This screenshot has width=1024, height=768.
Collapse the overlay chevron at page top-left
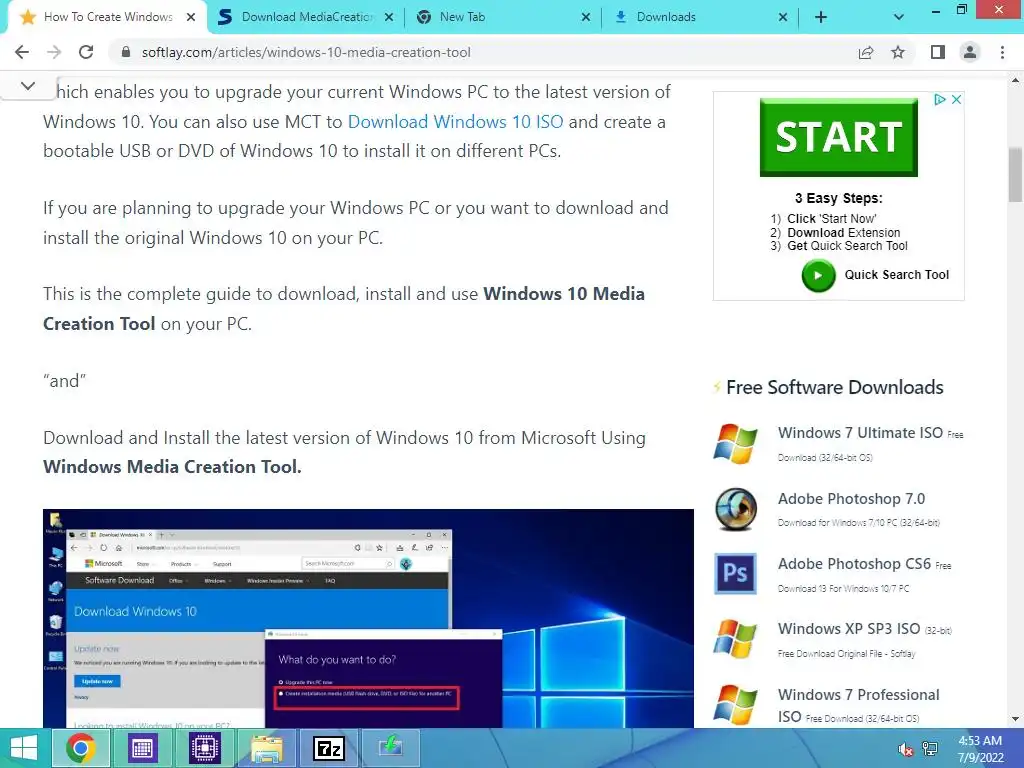coord(27,86)
